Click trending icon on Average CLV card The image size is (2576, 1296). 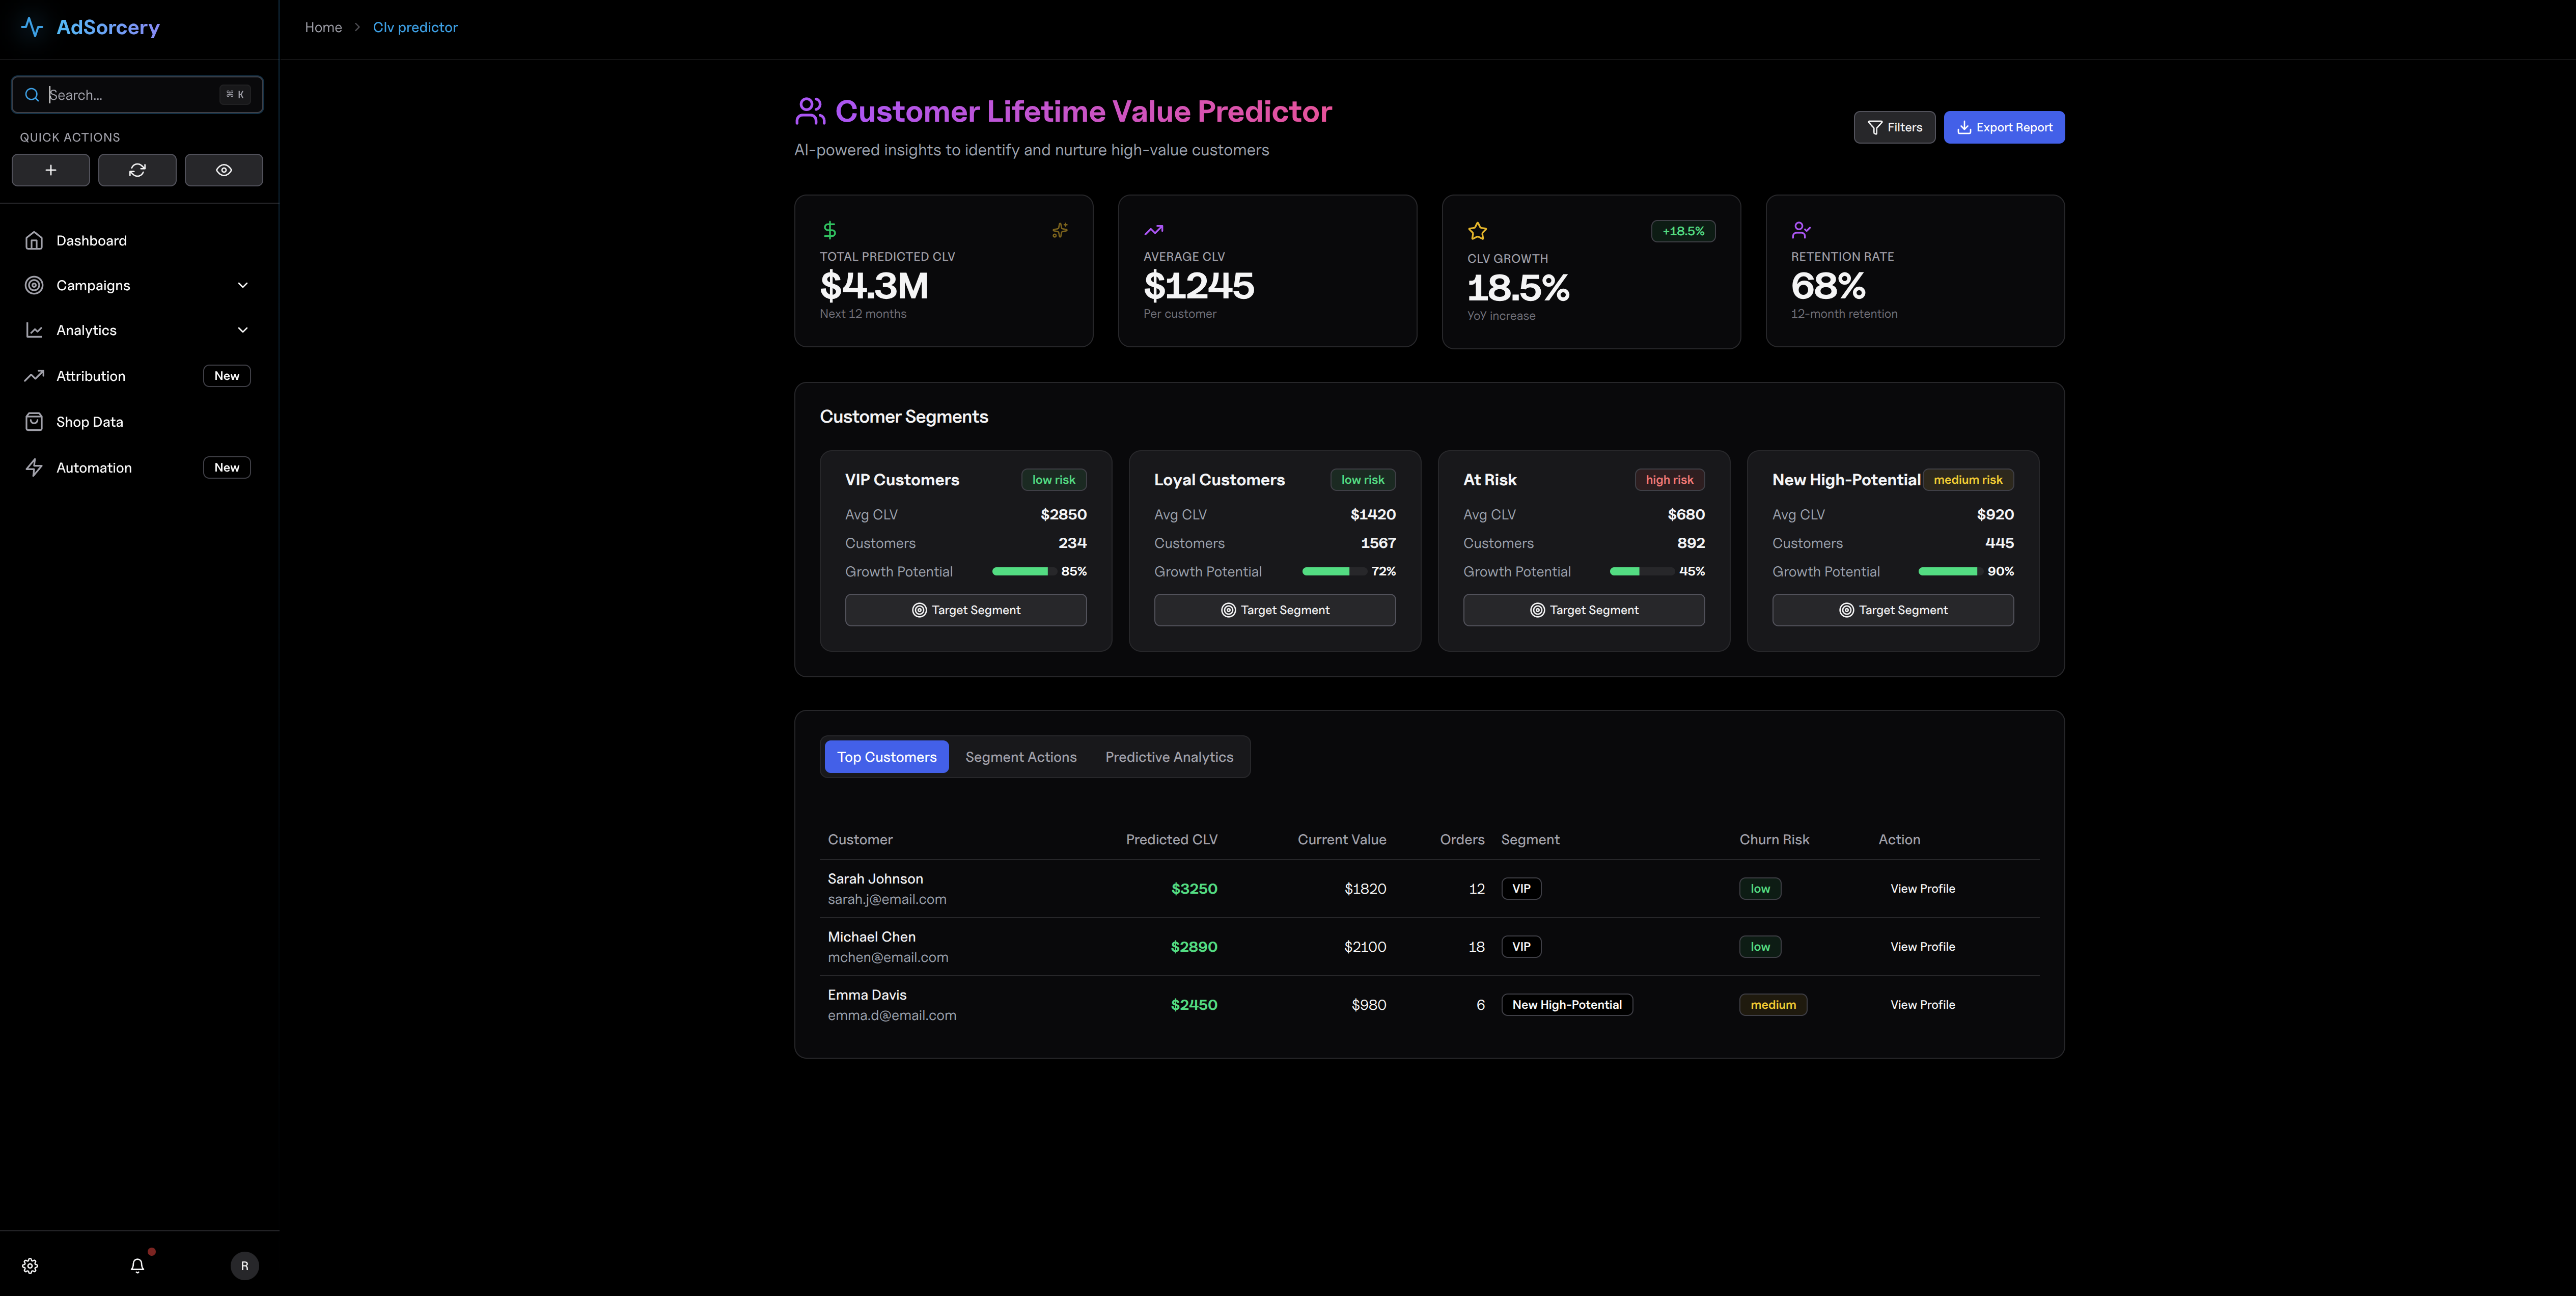click(x=1153, y=230)
